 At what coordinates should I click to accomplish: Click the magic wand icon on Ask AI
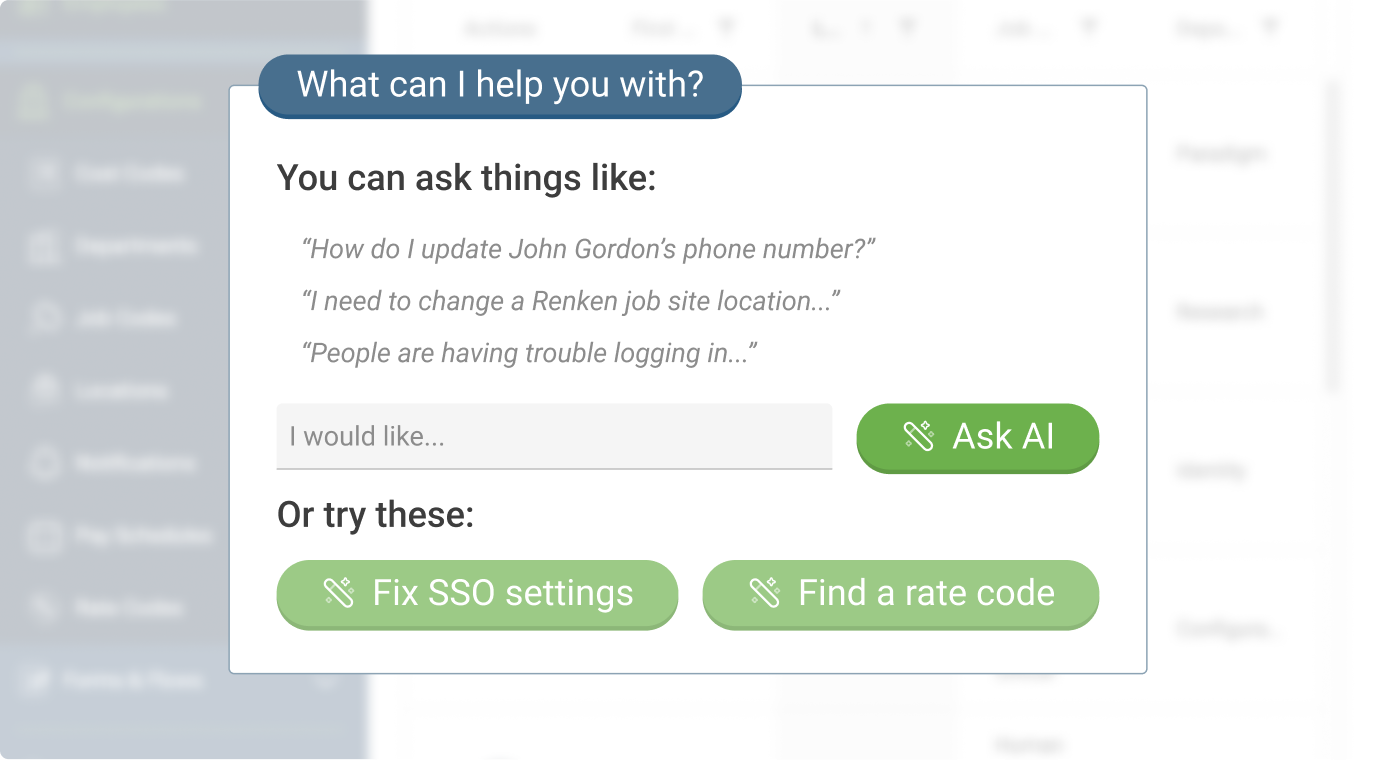(x=918, y=436)
